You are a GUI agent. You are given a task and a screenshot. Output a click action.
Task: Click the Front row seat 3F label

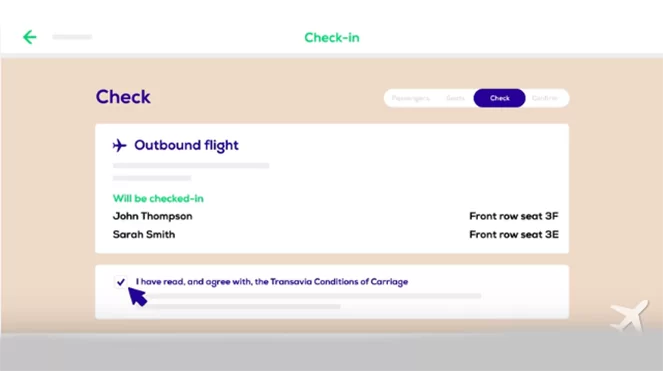(514, 216)
